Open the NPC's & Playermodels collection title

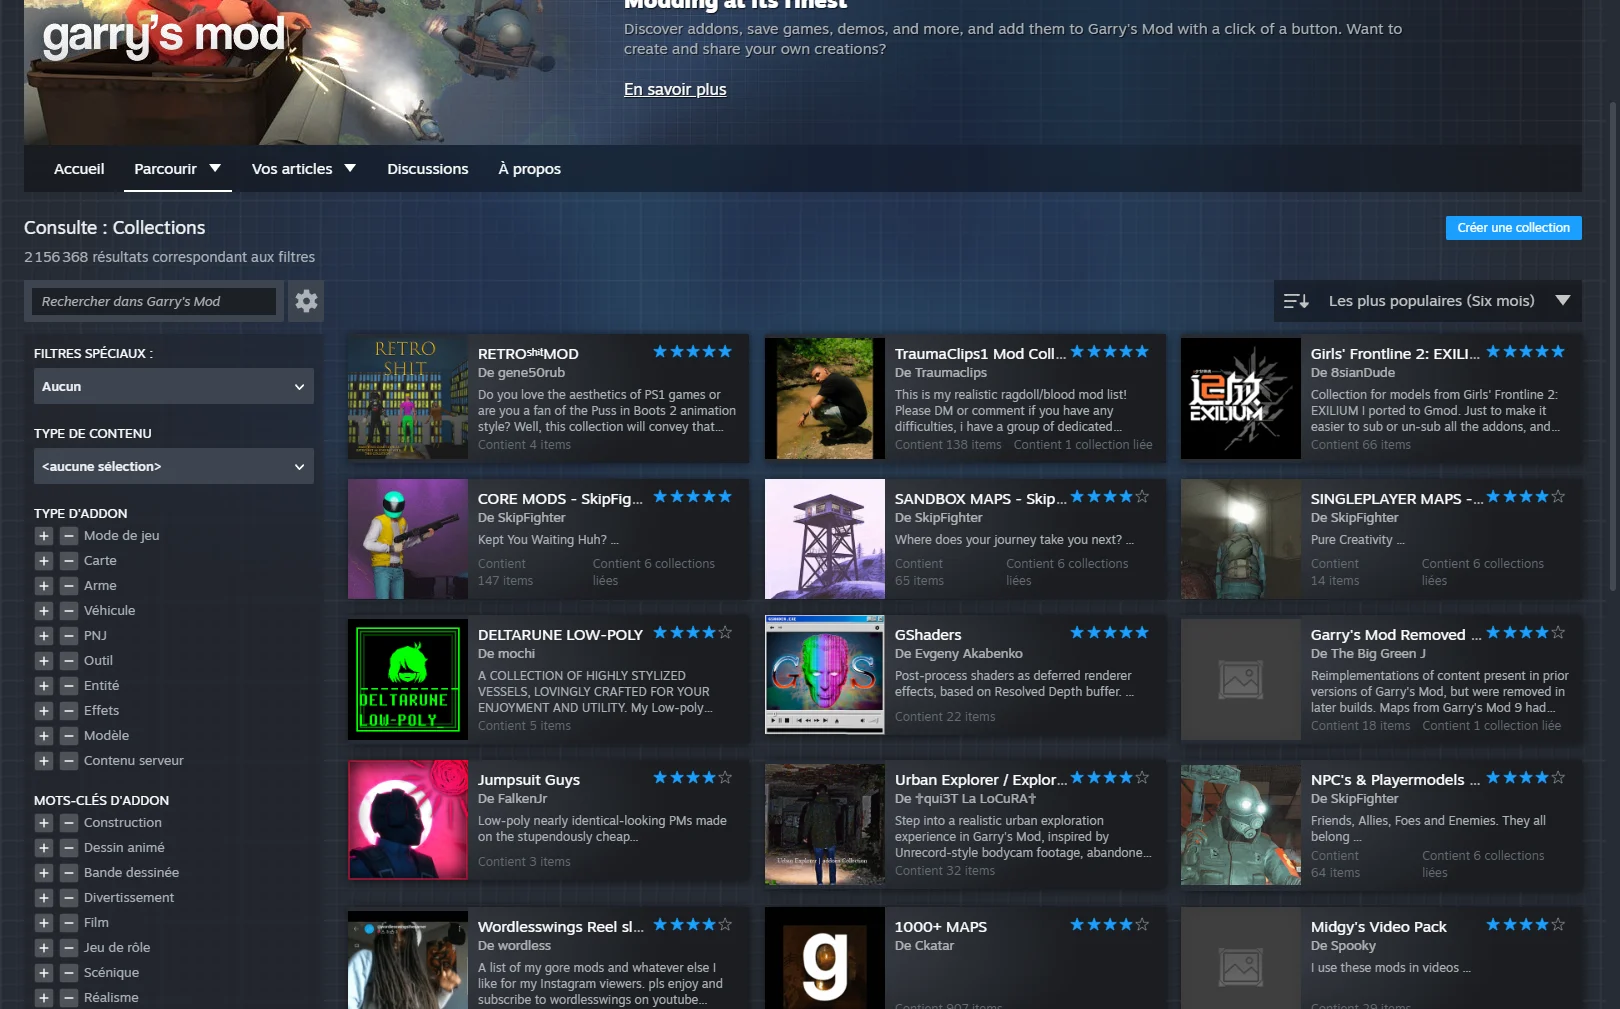click(x=1396, y=780)
